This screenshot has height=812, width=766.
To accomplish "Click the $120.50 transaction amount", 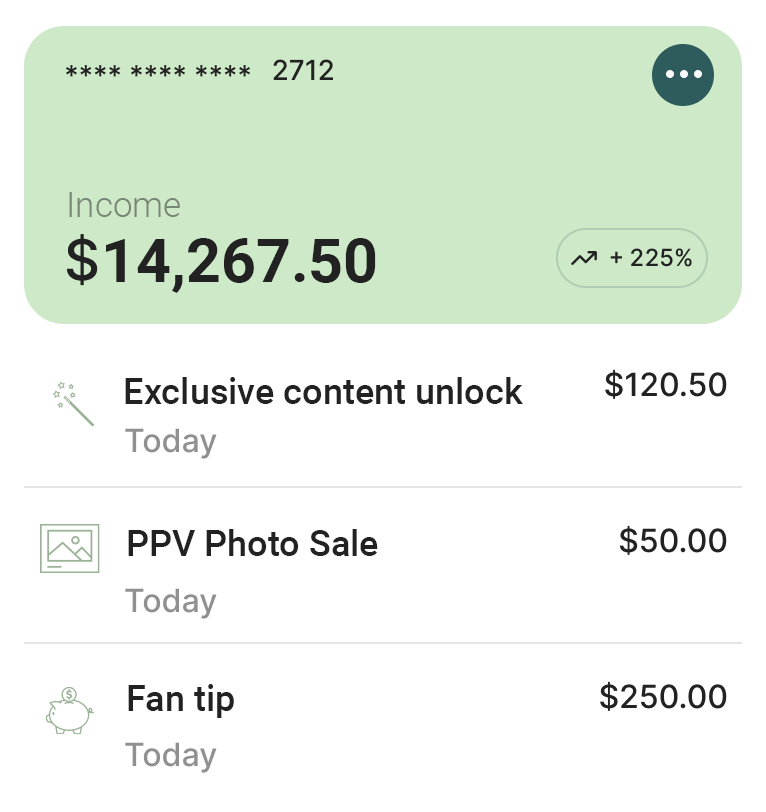I will tap(665, 385).
